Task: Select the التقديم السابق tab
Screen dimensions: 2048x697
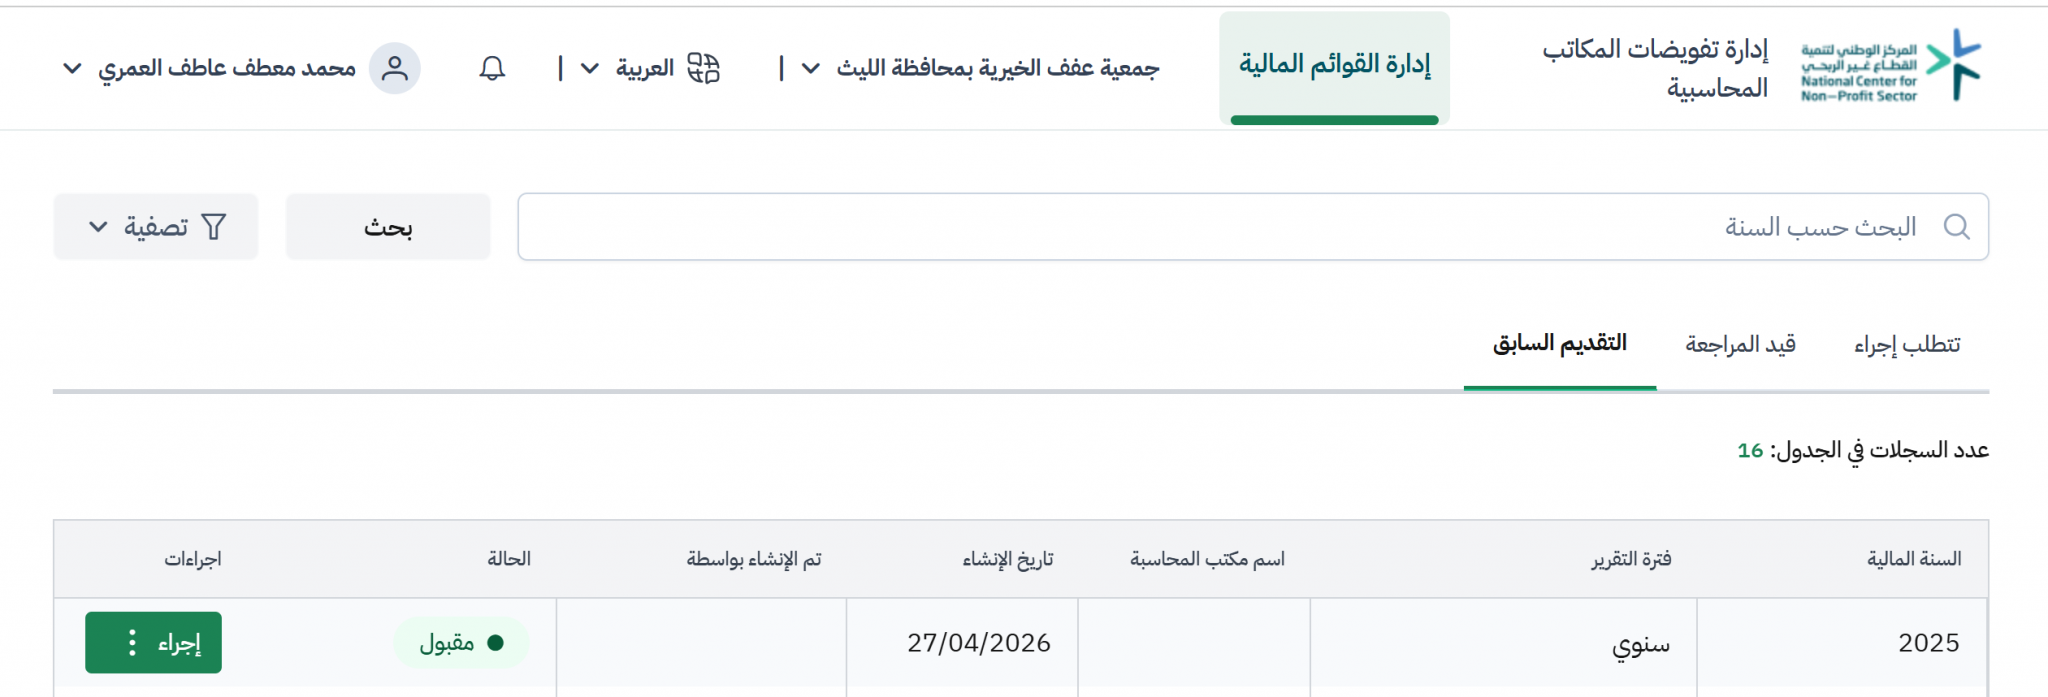Action: click(1560, 344)
